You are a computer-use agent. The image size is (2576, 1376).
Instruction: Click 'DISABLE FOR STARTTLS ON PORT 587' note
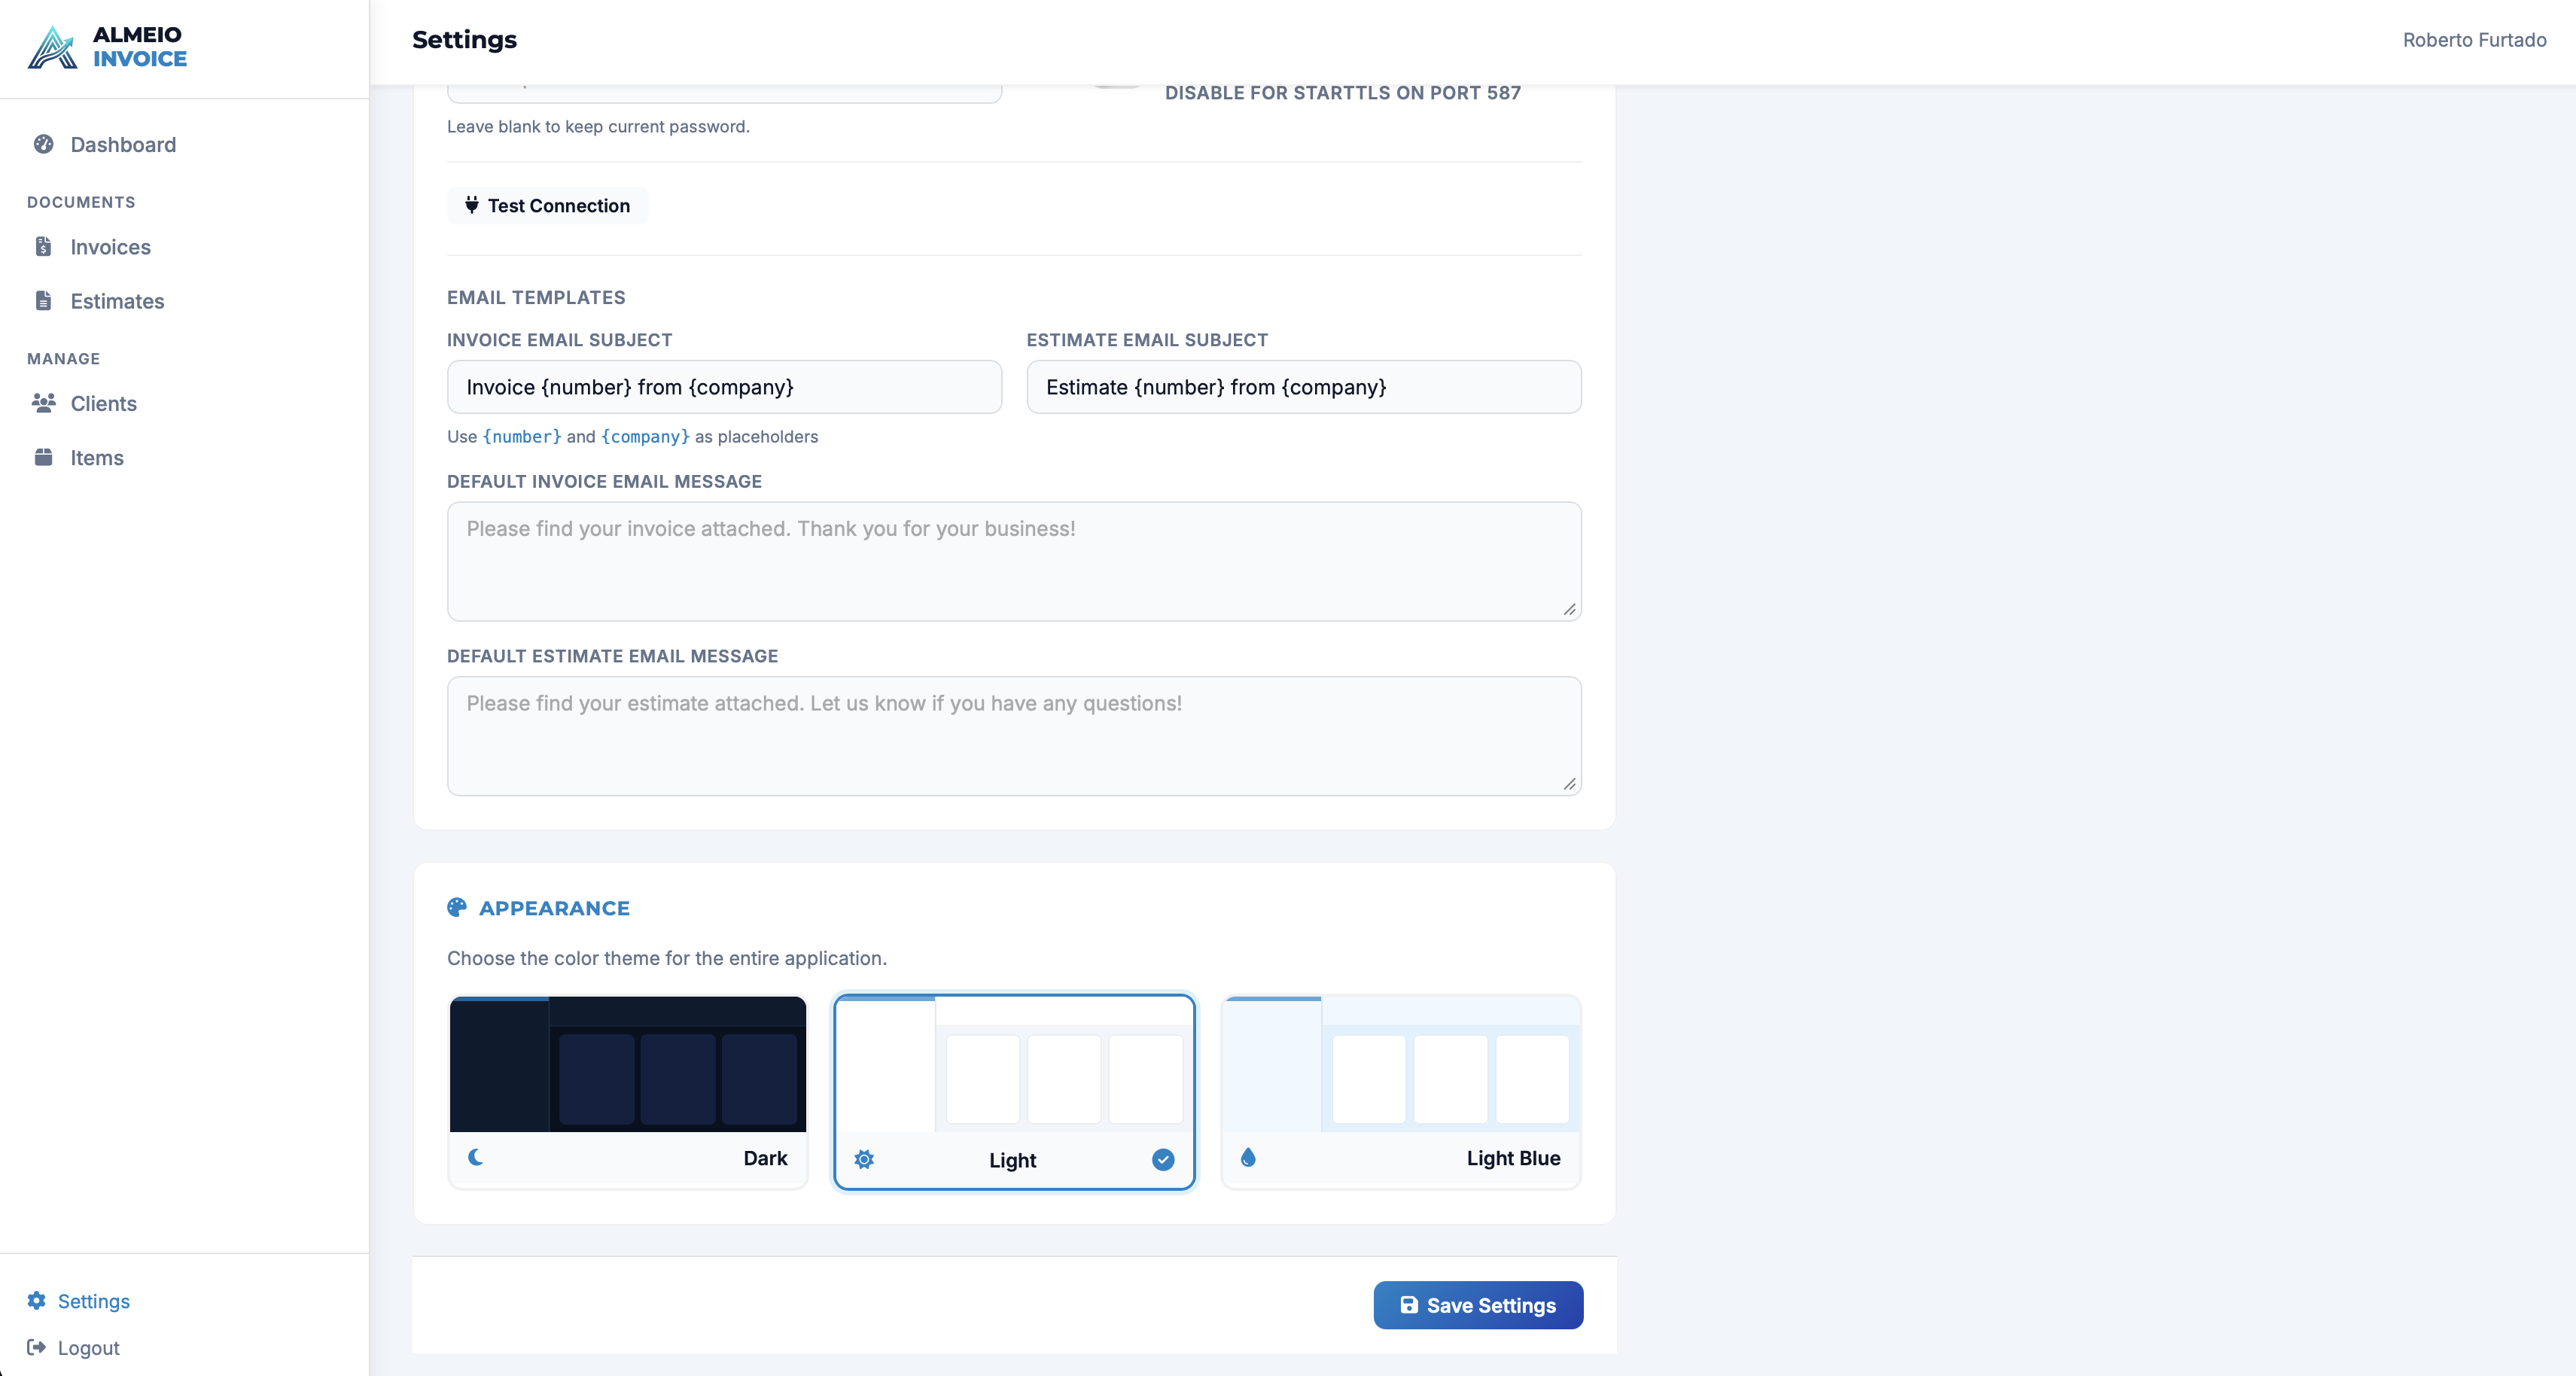coord(1343,92)
